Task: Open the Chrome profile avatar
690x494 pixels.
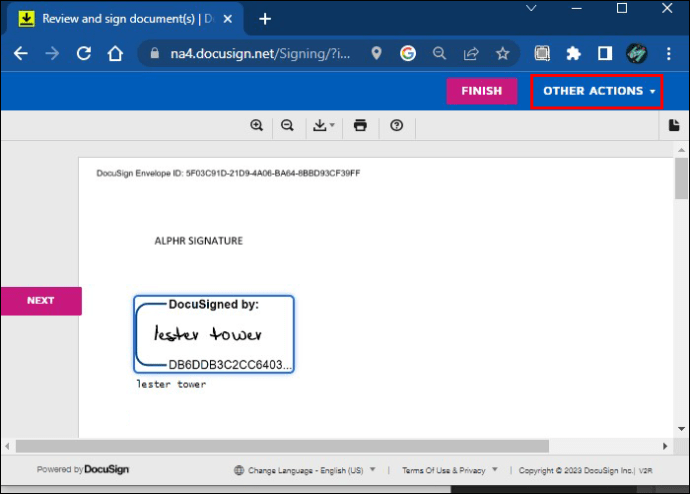Action: 637,54
